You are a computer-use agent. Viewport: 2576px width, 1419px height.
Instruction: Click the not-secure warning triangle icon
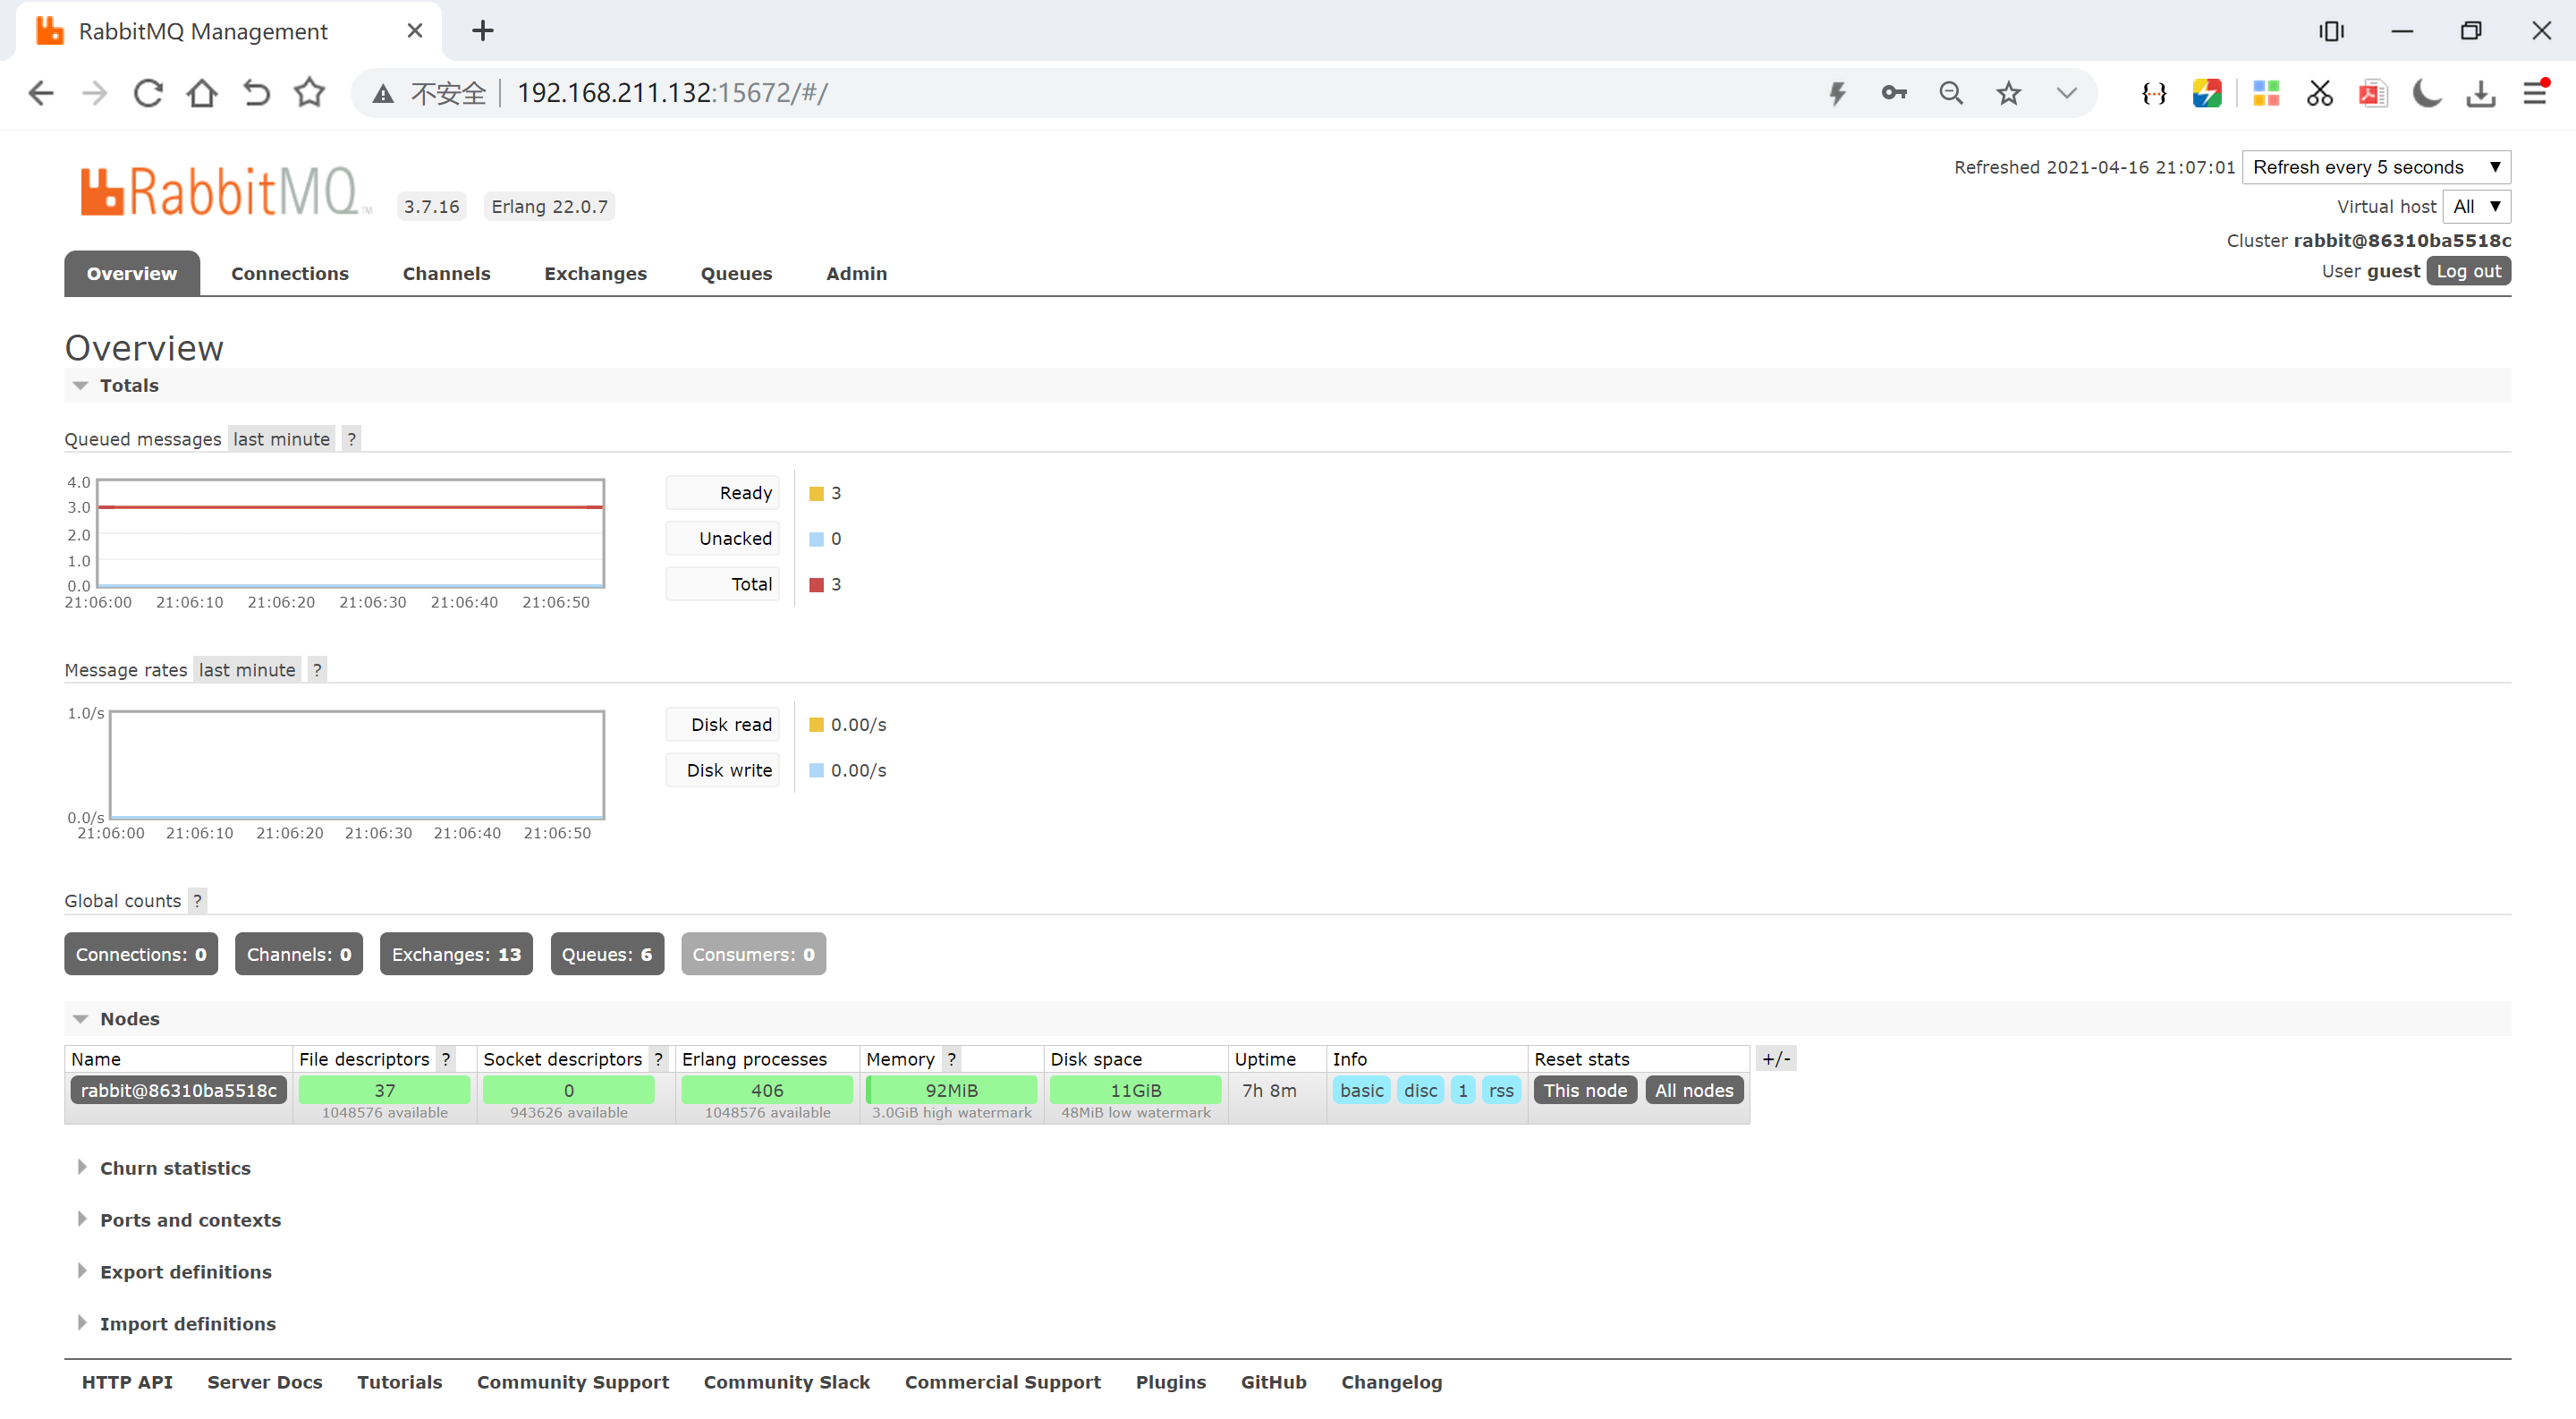(x=382, y=94)
